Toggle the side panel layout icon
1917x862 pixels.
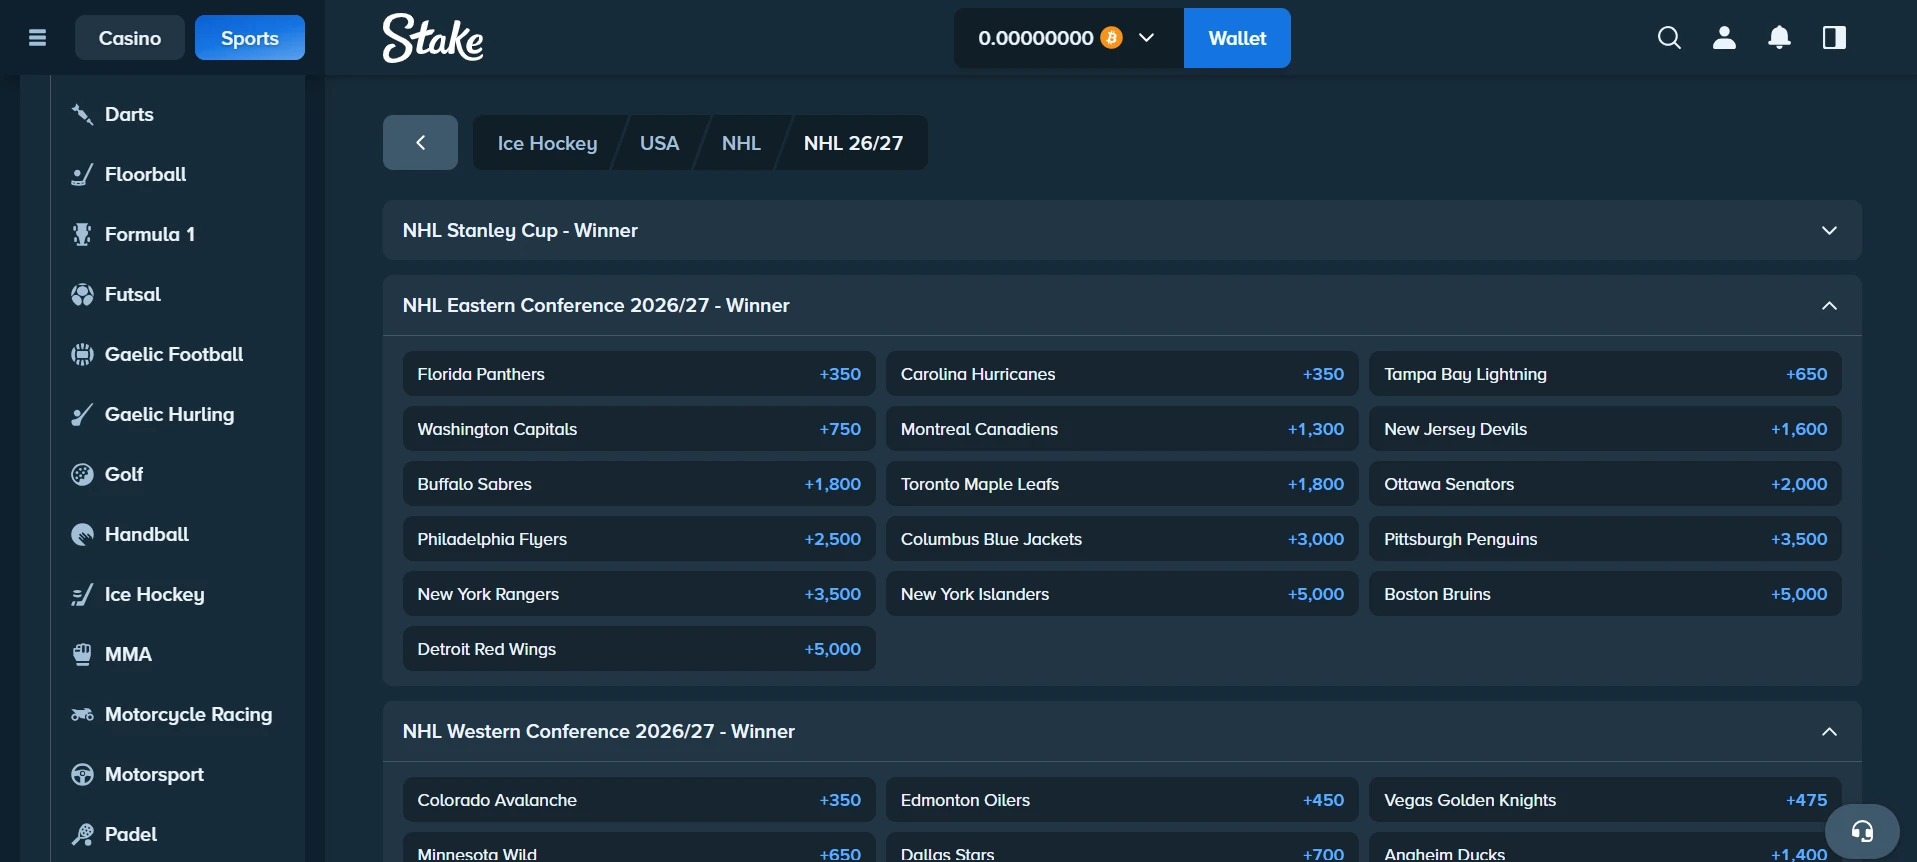(x=1834, y=38)
